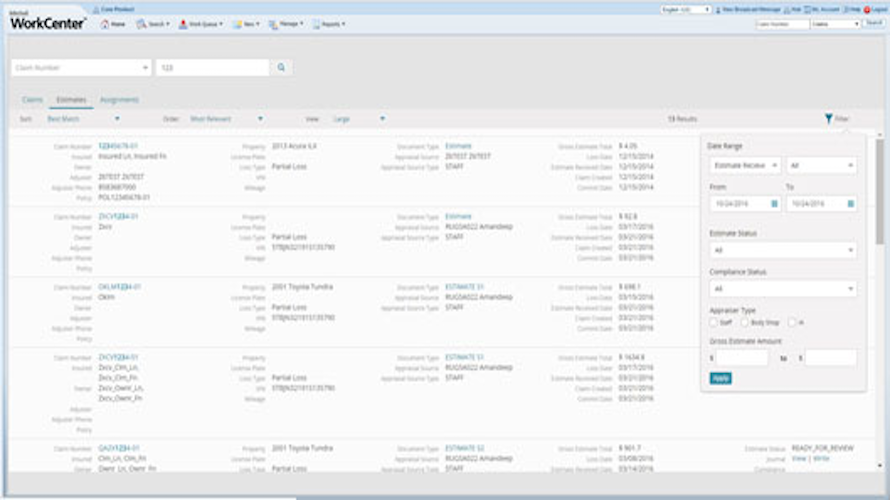Enable the Body Shop appraiser checkbox
Screen dimensions: 890x500
(746, 322)
